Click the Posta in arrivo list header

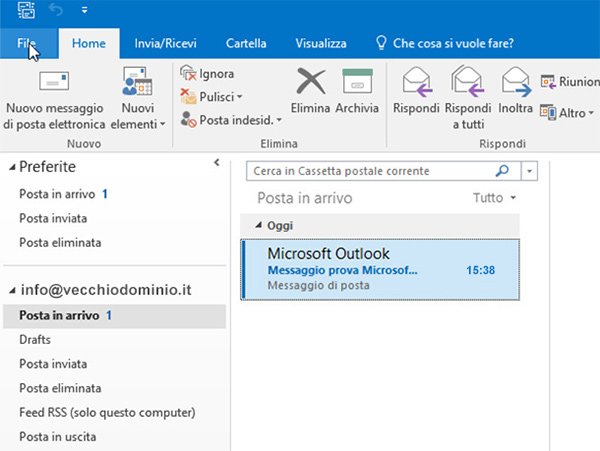(x=305, y=198)
